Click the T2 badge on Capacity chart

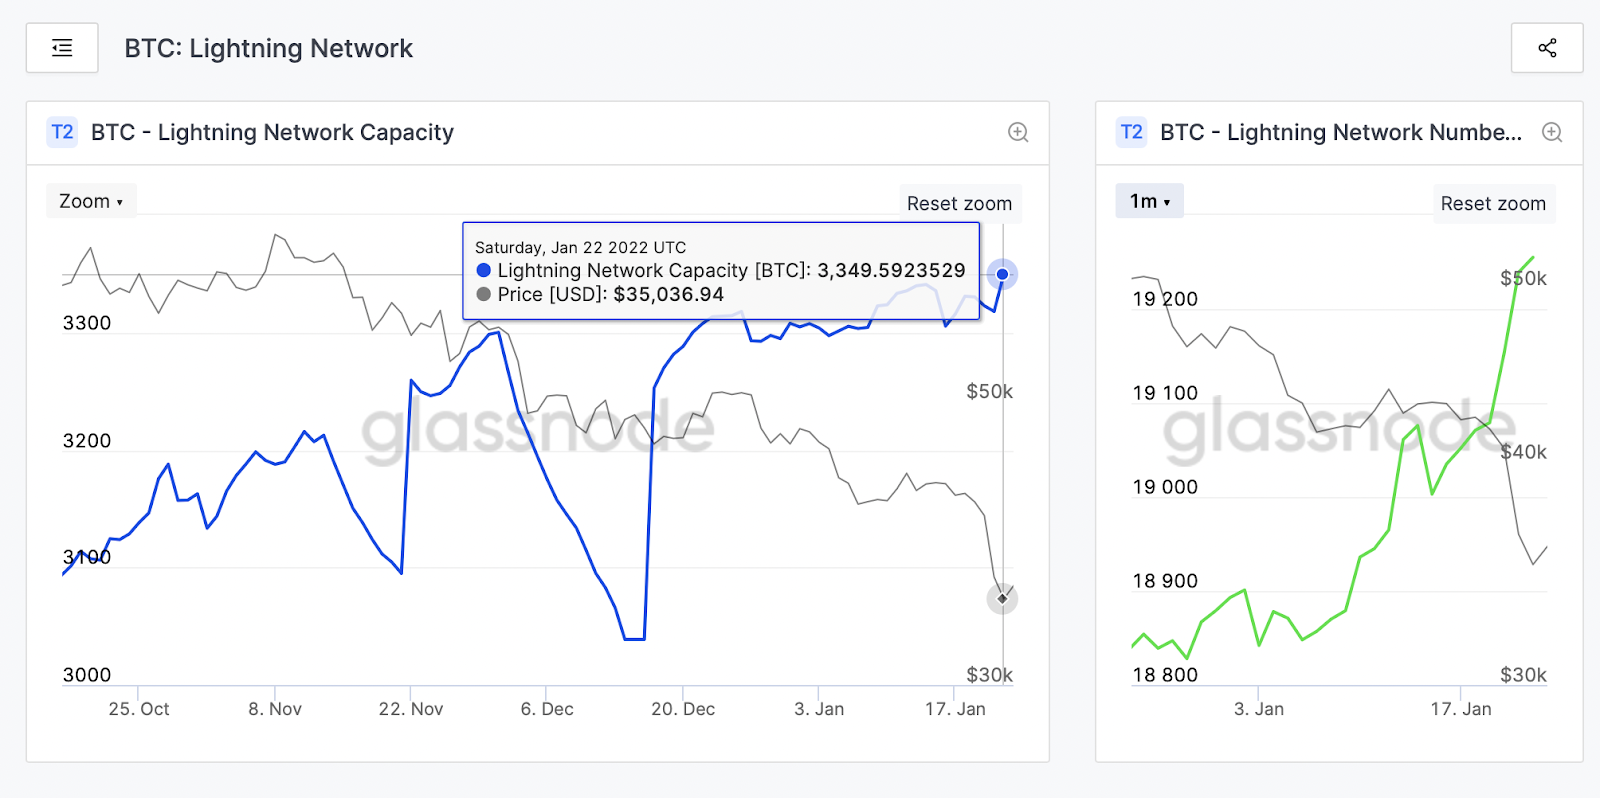[62, 132]
